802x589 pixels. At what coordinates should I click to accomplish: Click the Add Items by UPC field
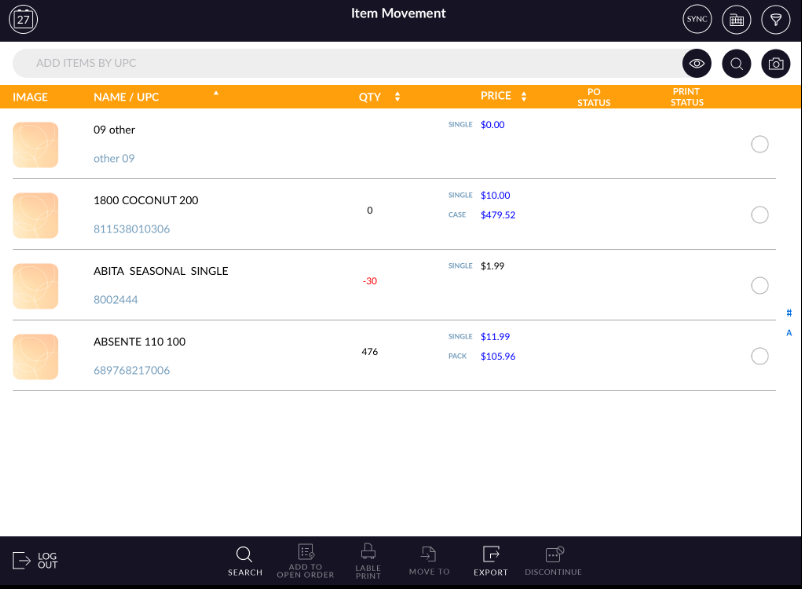pos(340,64)
